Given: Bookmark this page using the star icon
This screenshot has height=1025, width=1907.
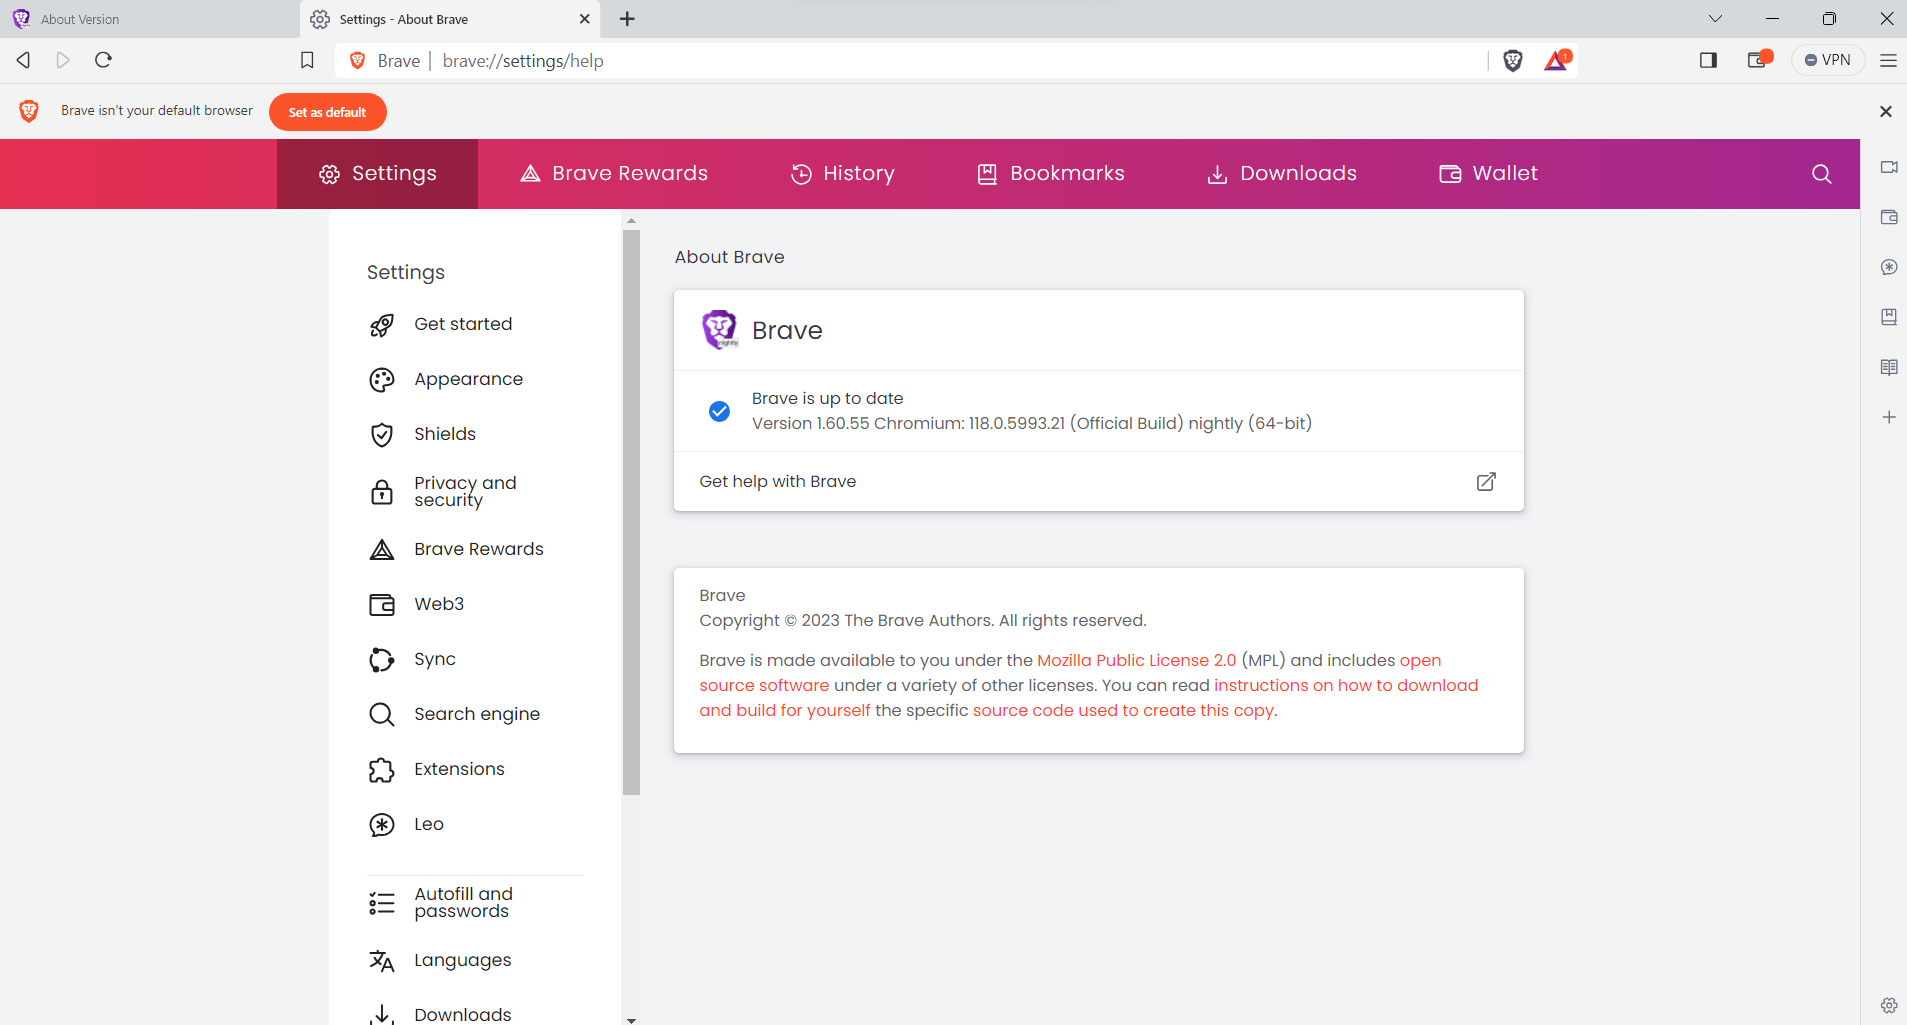Looking at the screenshot, I should (x=306, y=60).
